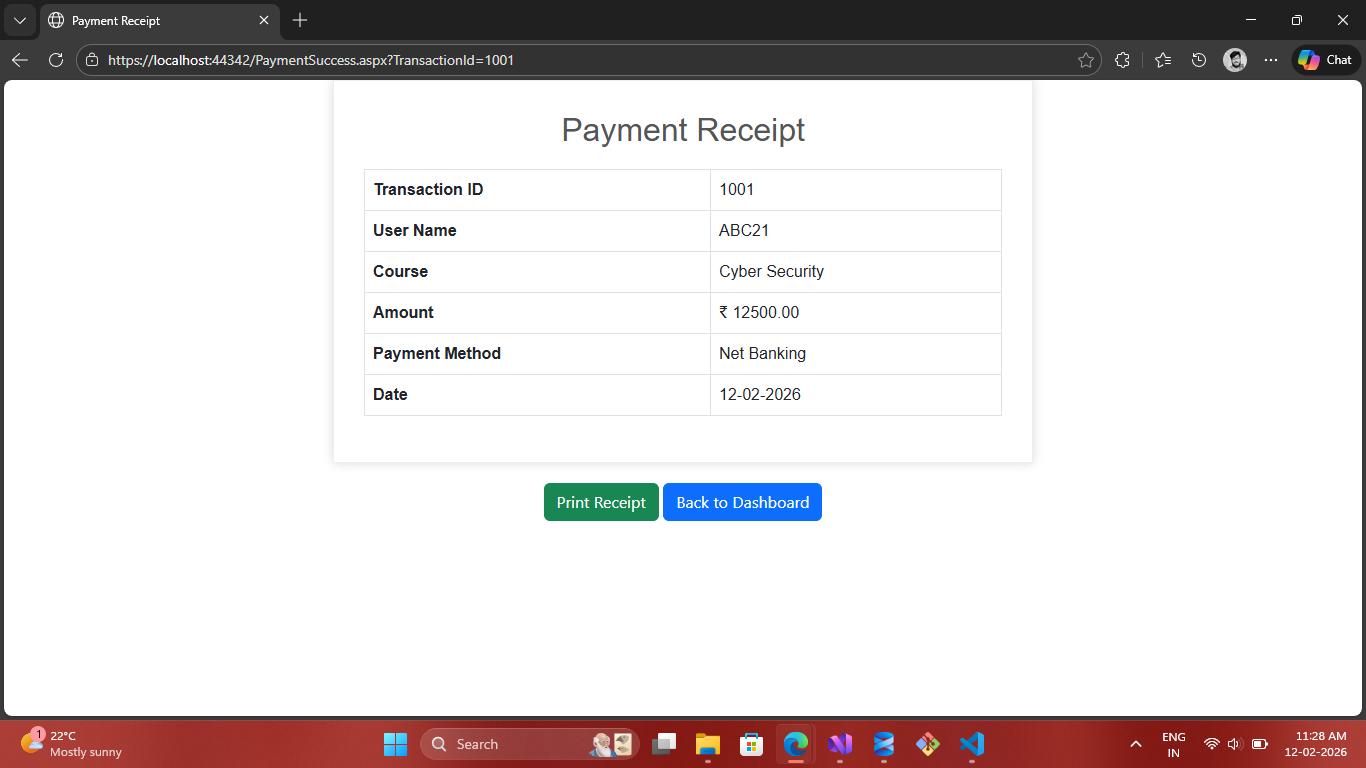This screenshot has width=1366, height=768.
Task: Close the Payment Receipt tab
Action: point(264,20)
